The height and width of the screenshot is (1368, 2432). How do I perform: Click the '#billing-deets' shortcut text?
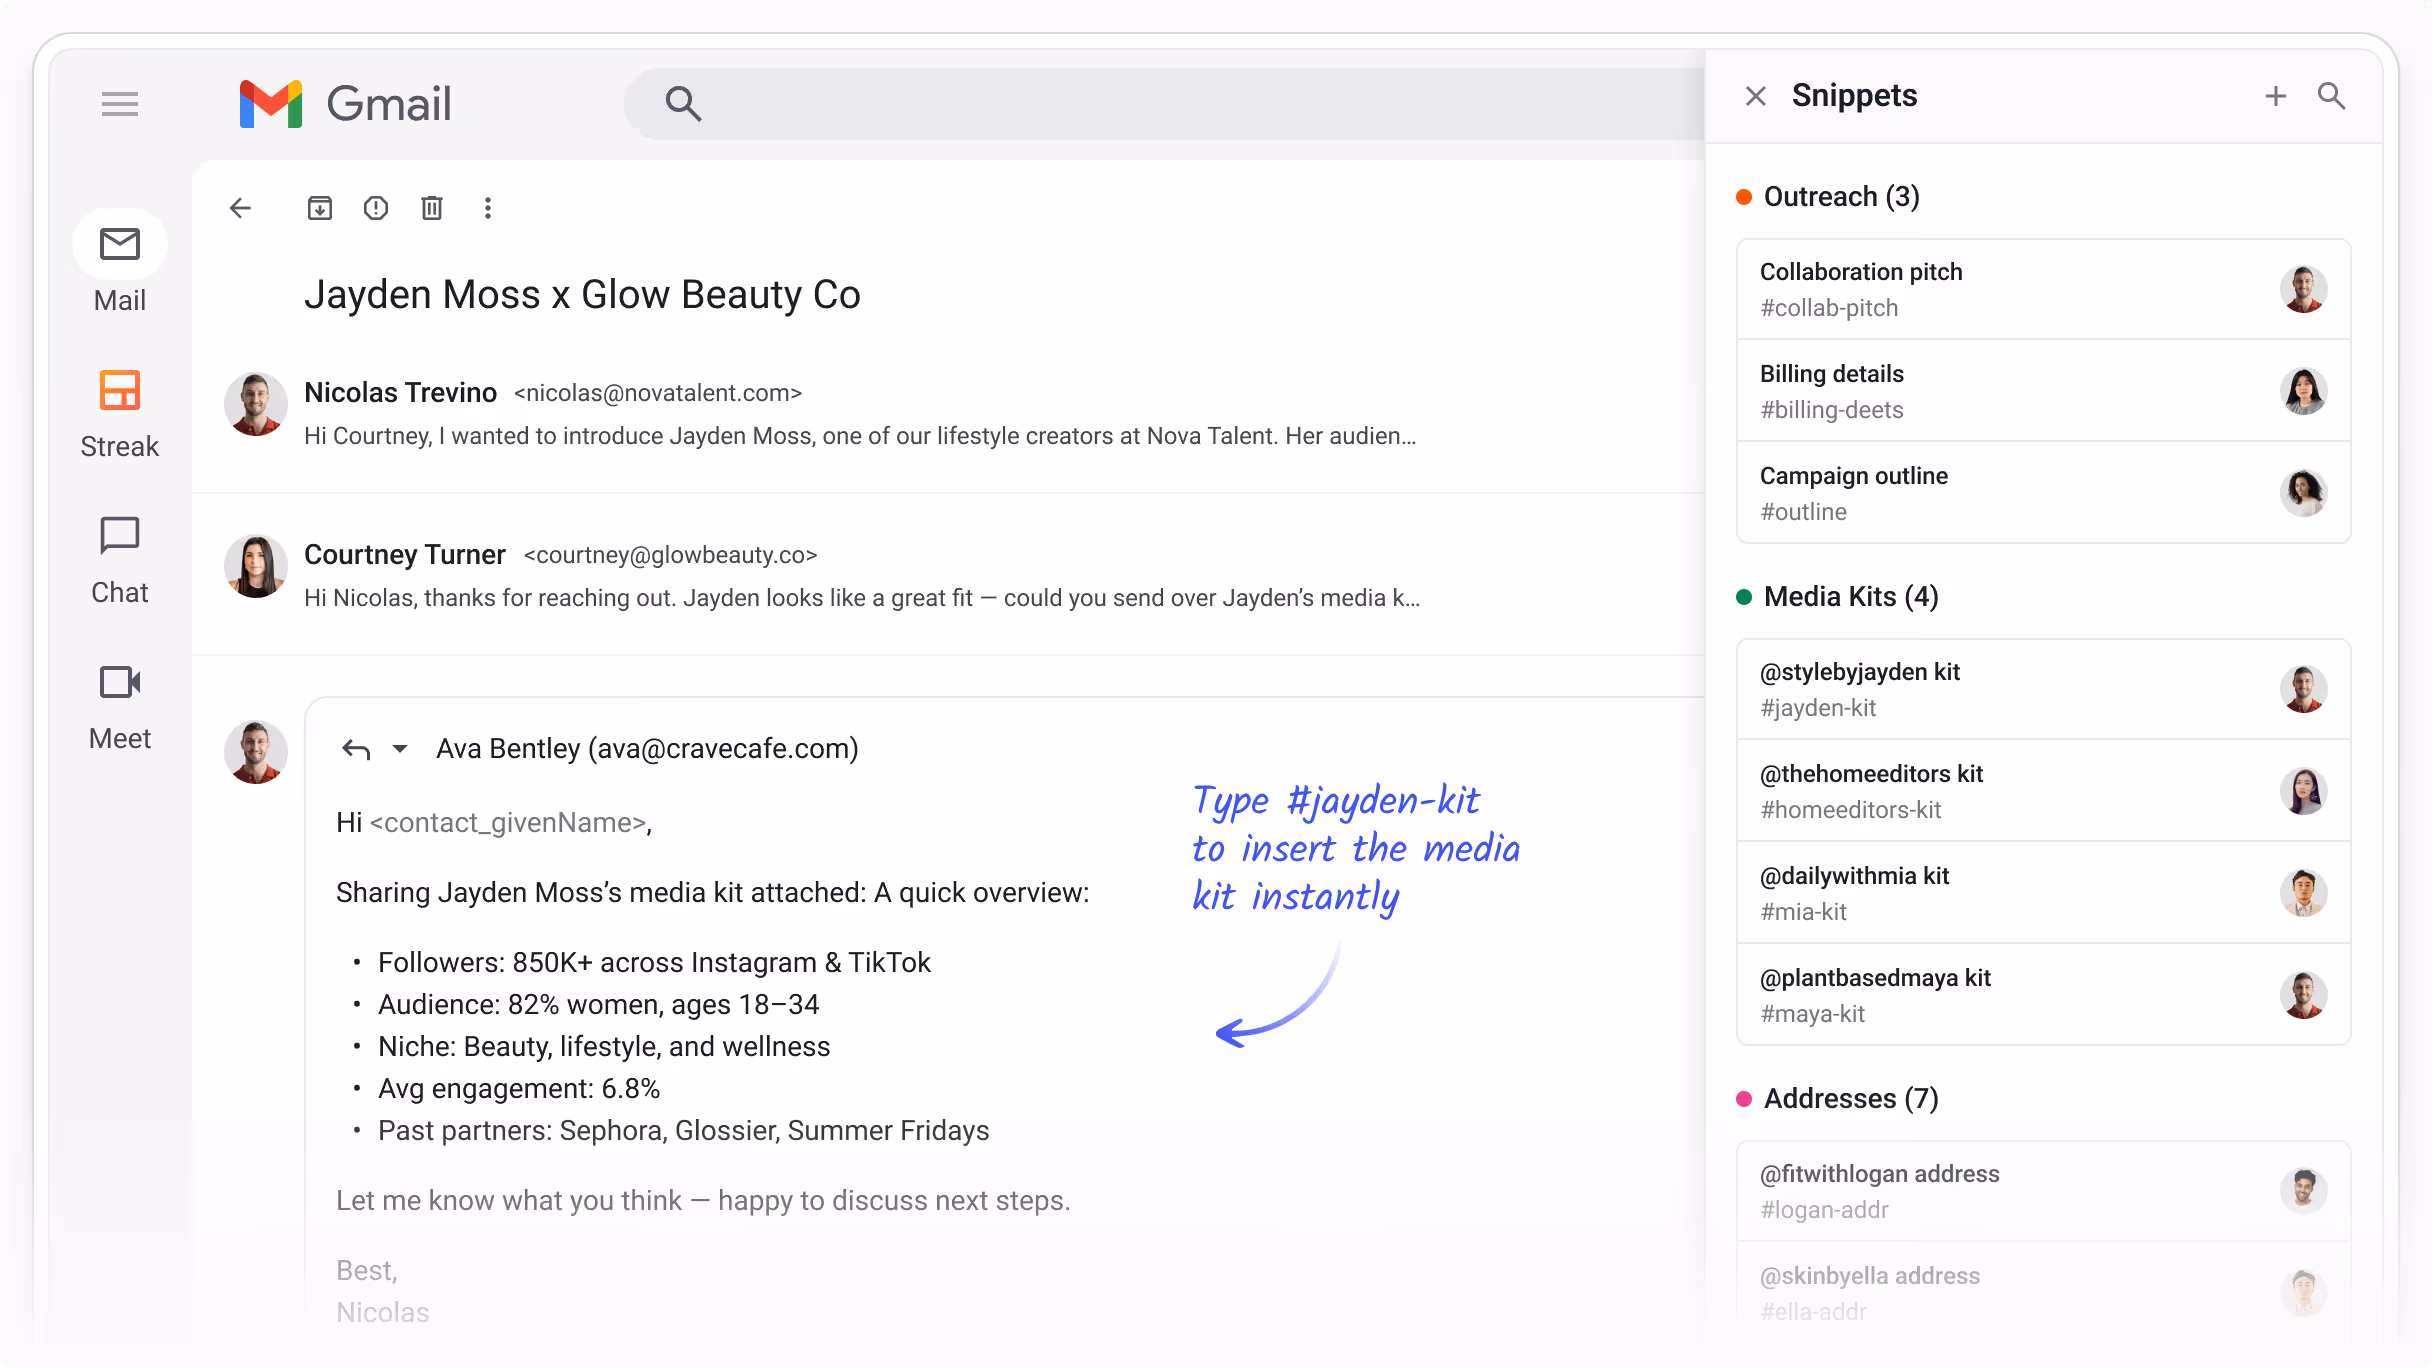[1832, 410]
